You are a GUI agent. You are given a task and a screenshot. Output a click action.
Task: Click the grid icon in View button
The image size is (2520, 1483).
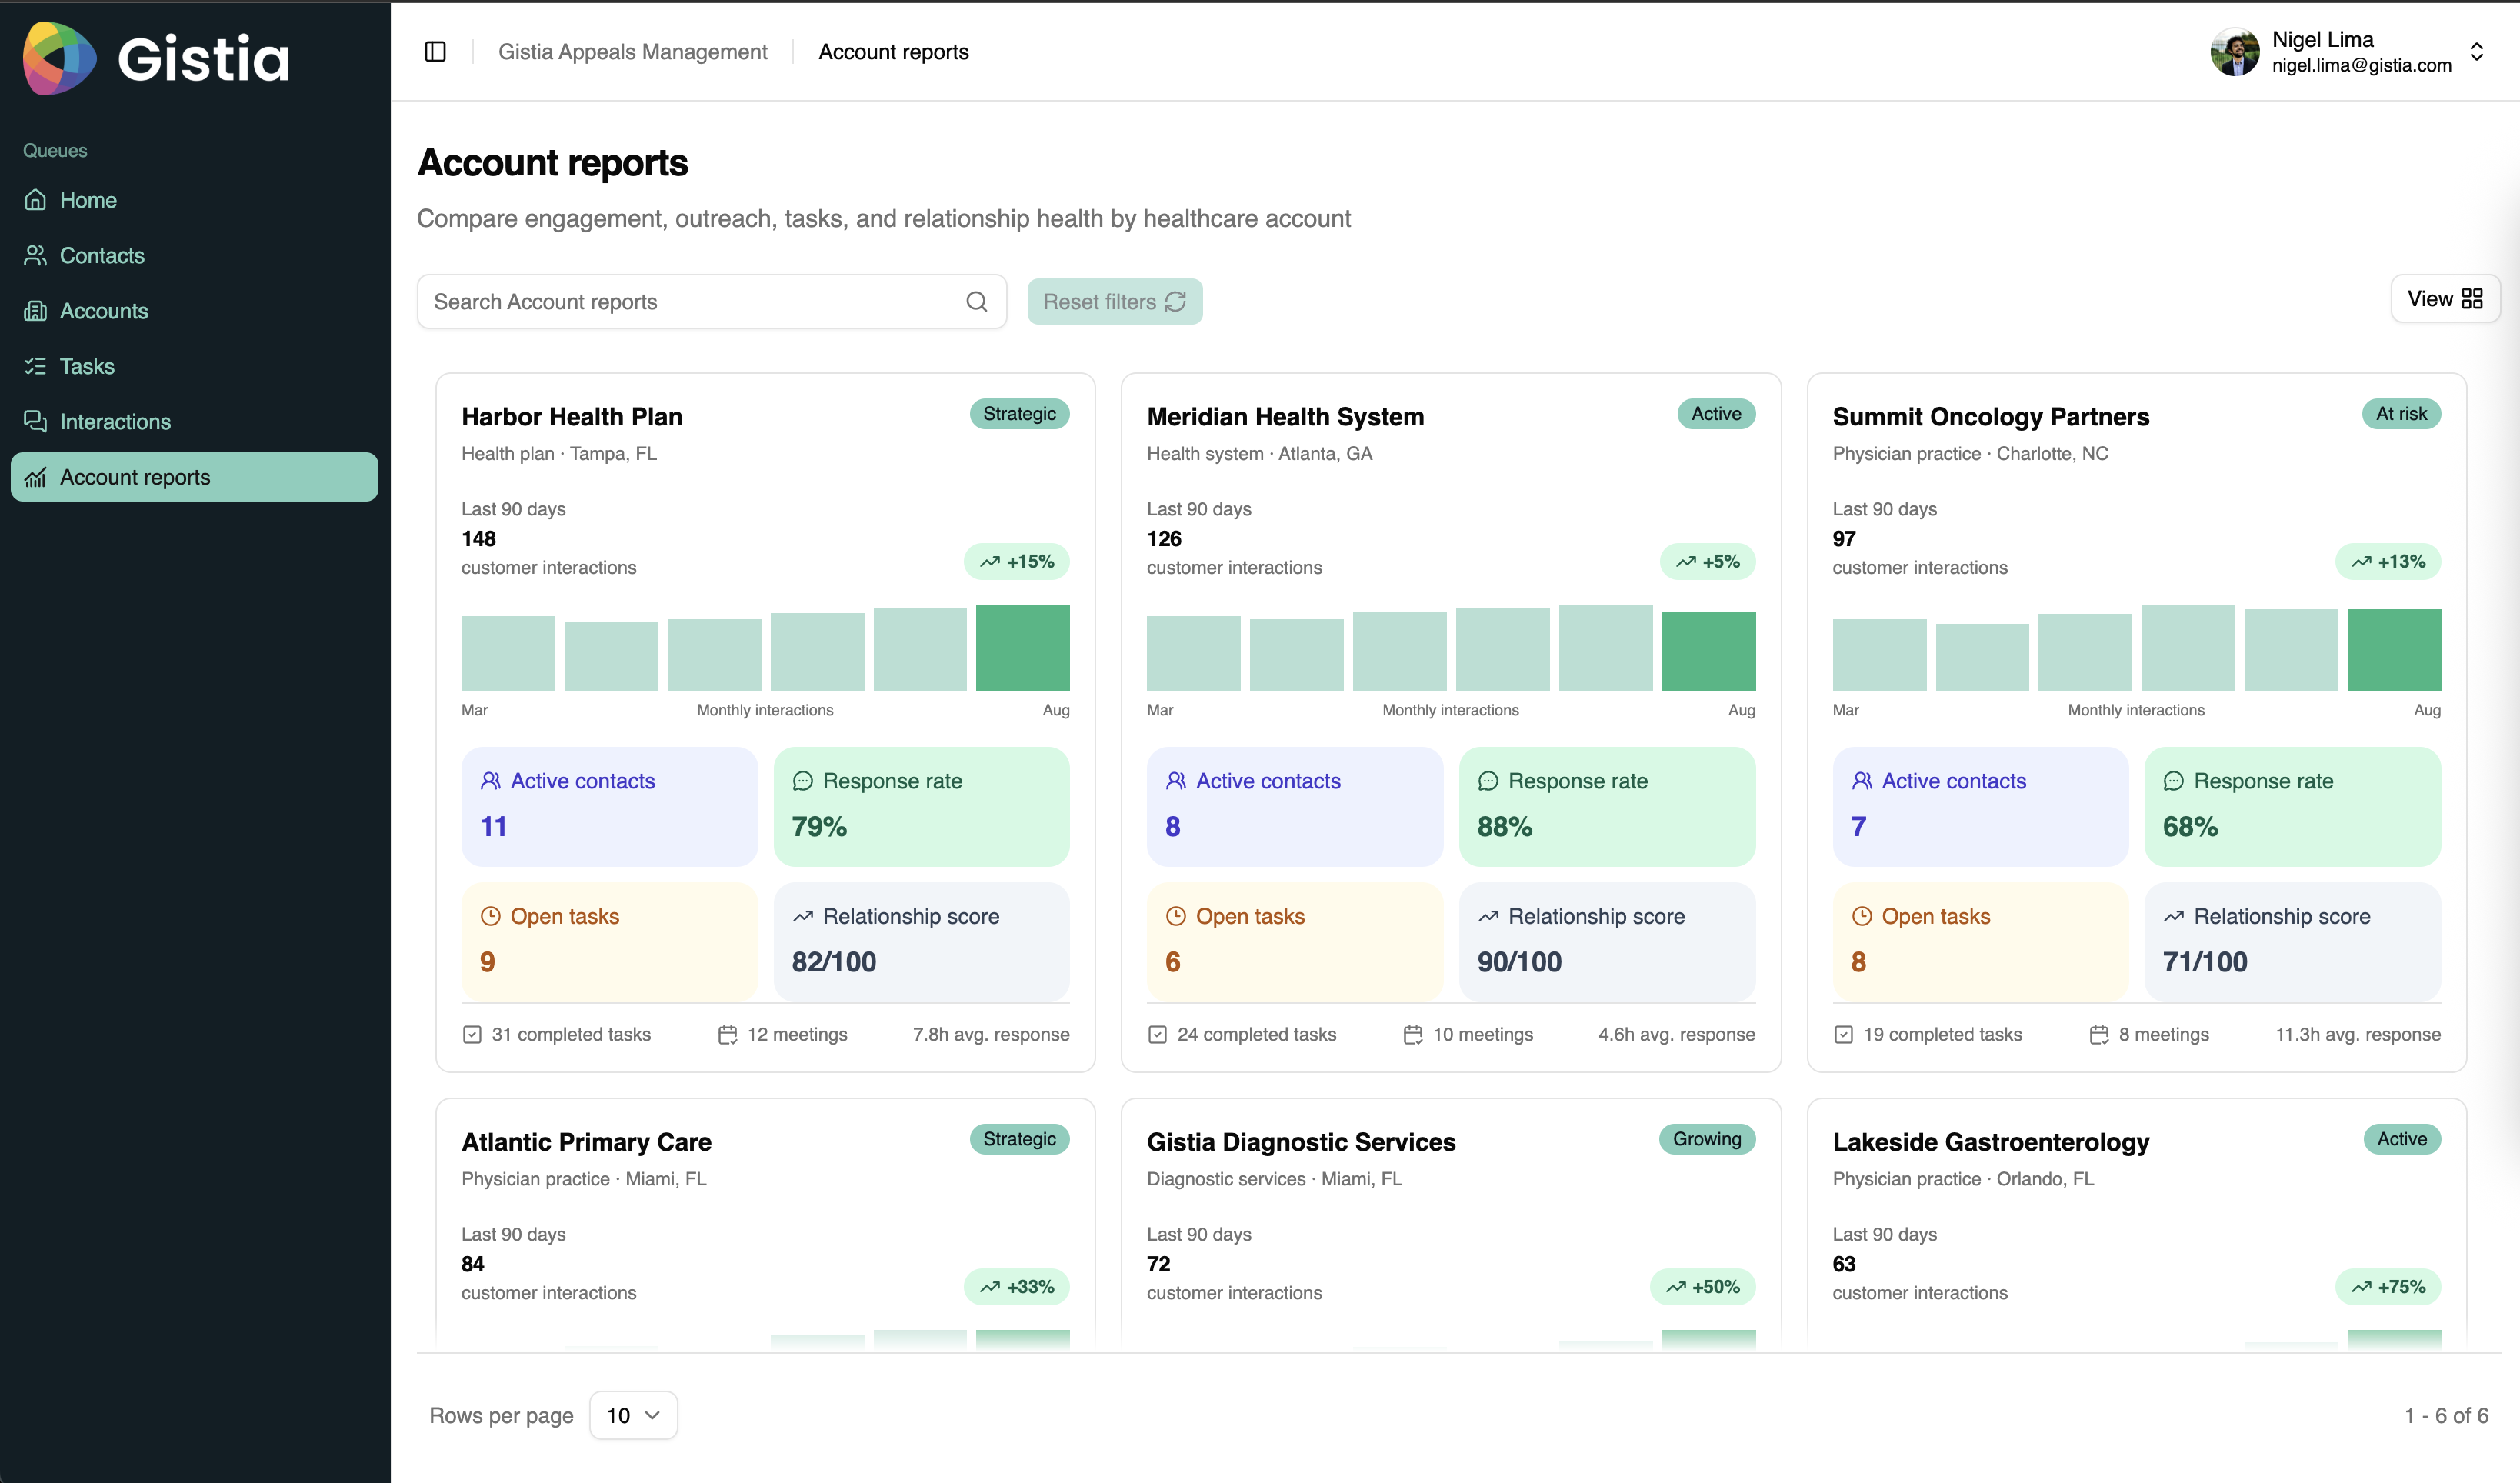coord(2472,299)
